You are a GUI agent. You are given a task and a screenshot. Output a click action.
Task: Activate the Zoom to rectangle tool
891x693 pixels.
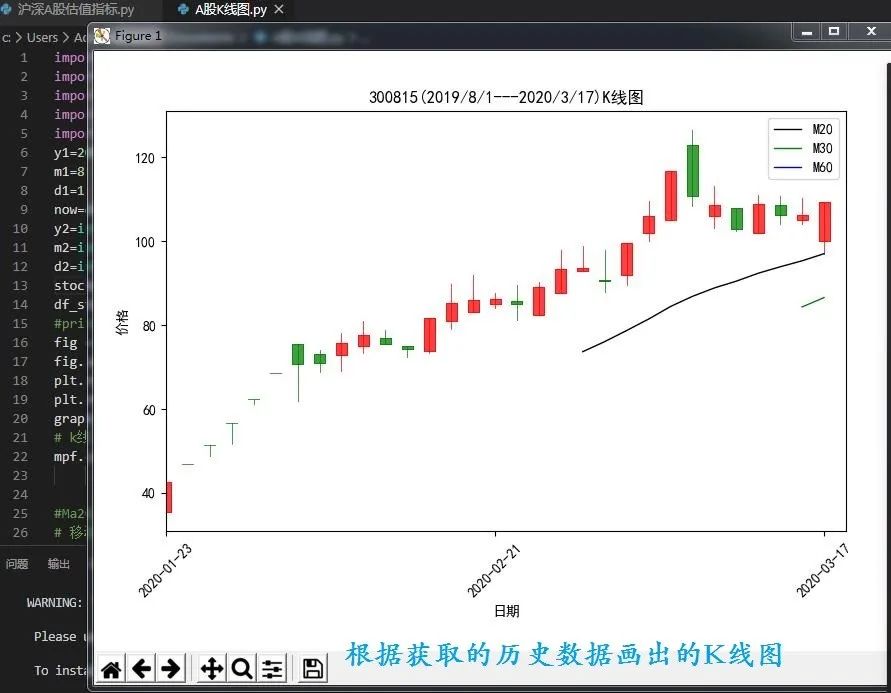tap(242, 669)
